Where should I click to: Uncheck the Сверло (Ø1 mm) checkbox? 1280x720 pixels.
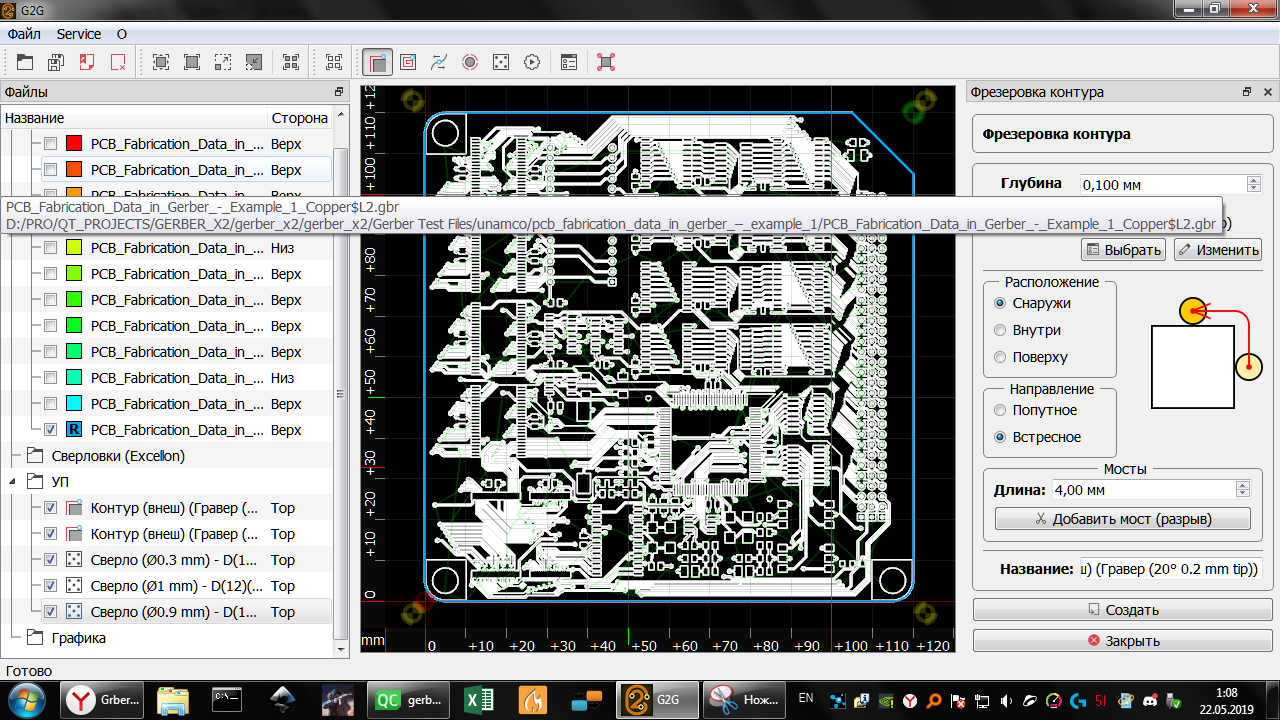[x=51, y=586]
